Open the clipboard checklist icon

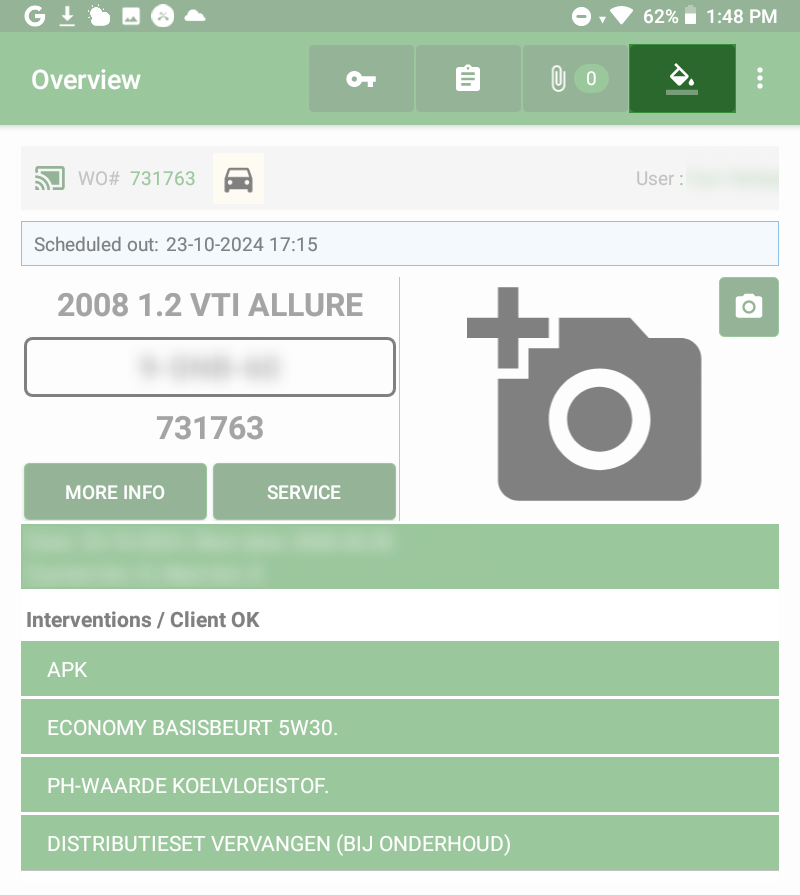tap(468, 79)
